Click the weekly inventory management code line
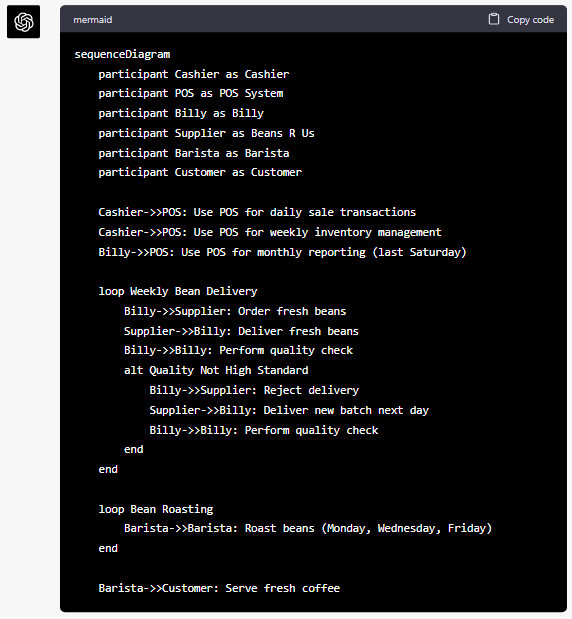The width and height of the screenshot is (572, 619). coord(270,232)
